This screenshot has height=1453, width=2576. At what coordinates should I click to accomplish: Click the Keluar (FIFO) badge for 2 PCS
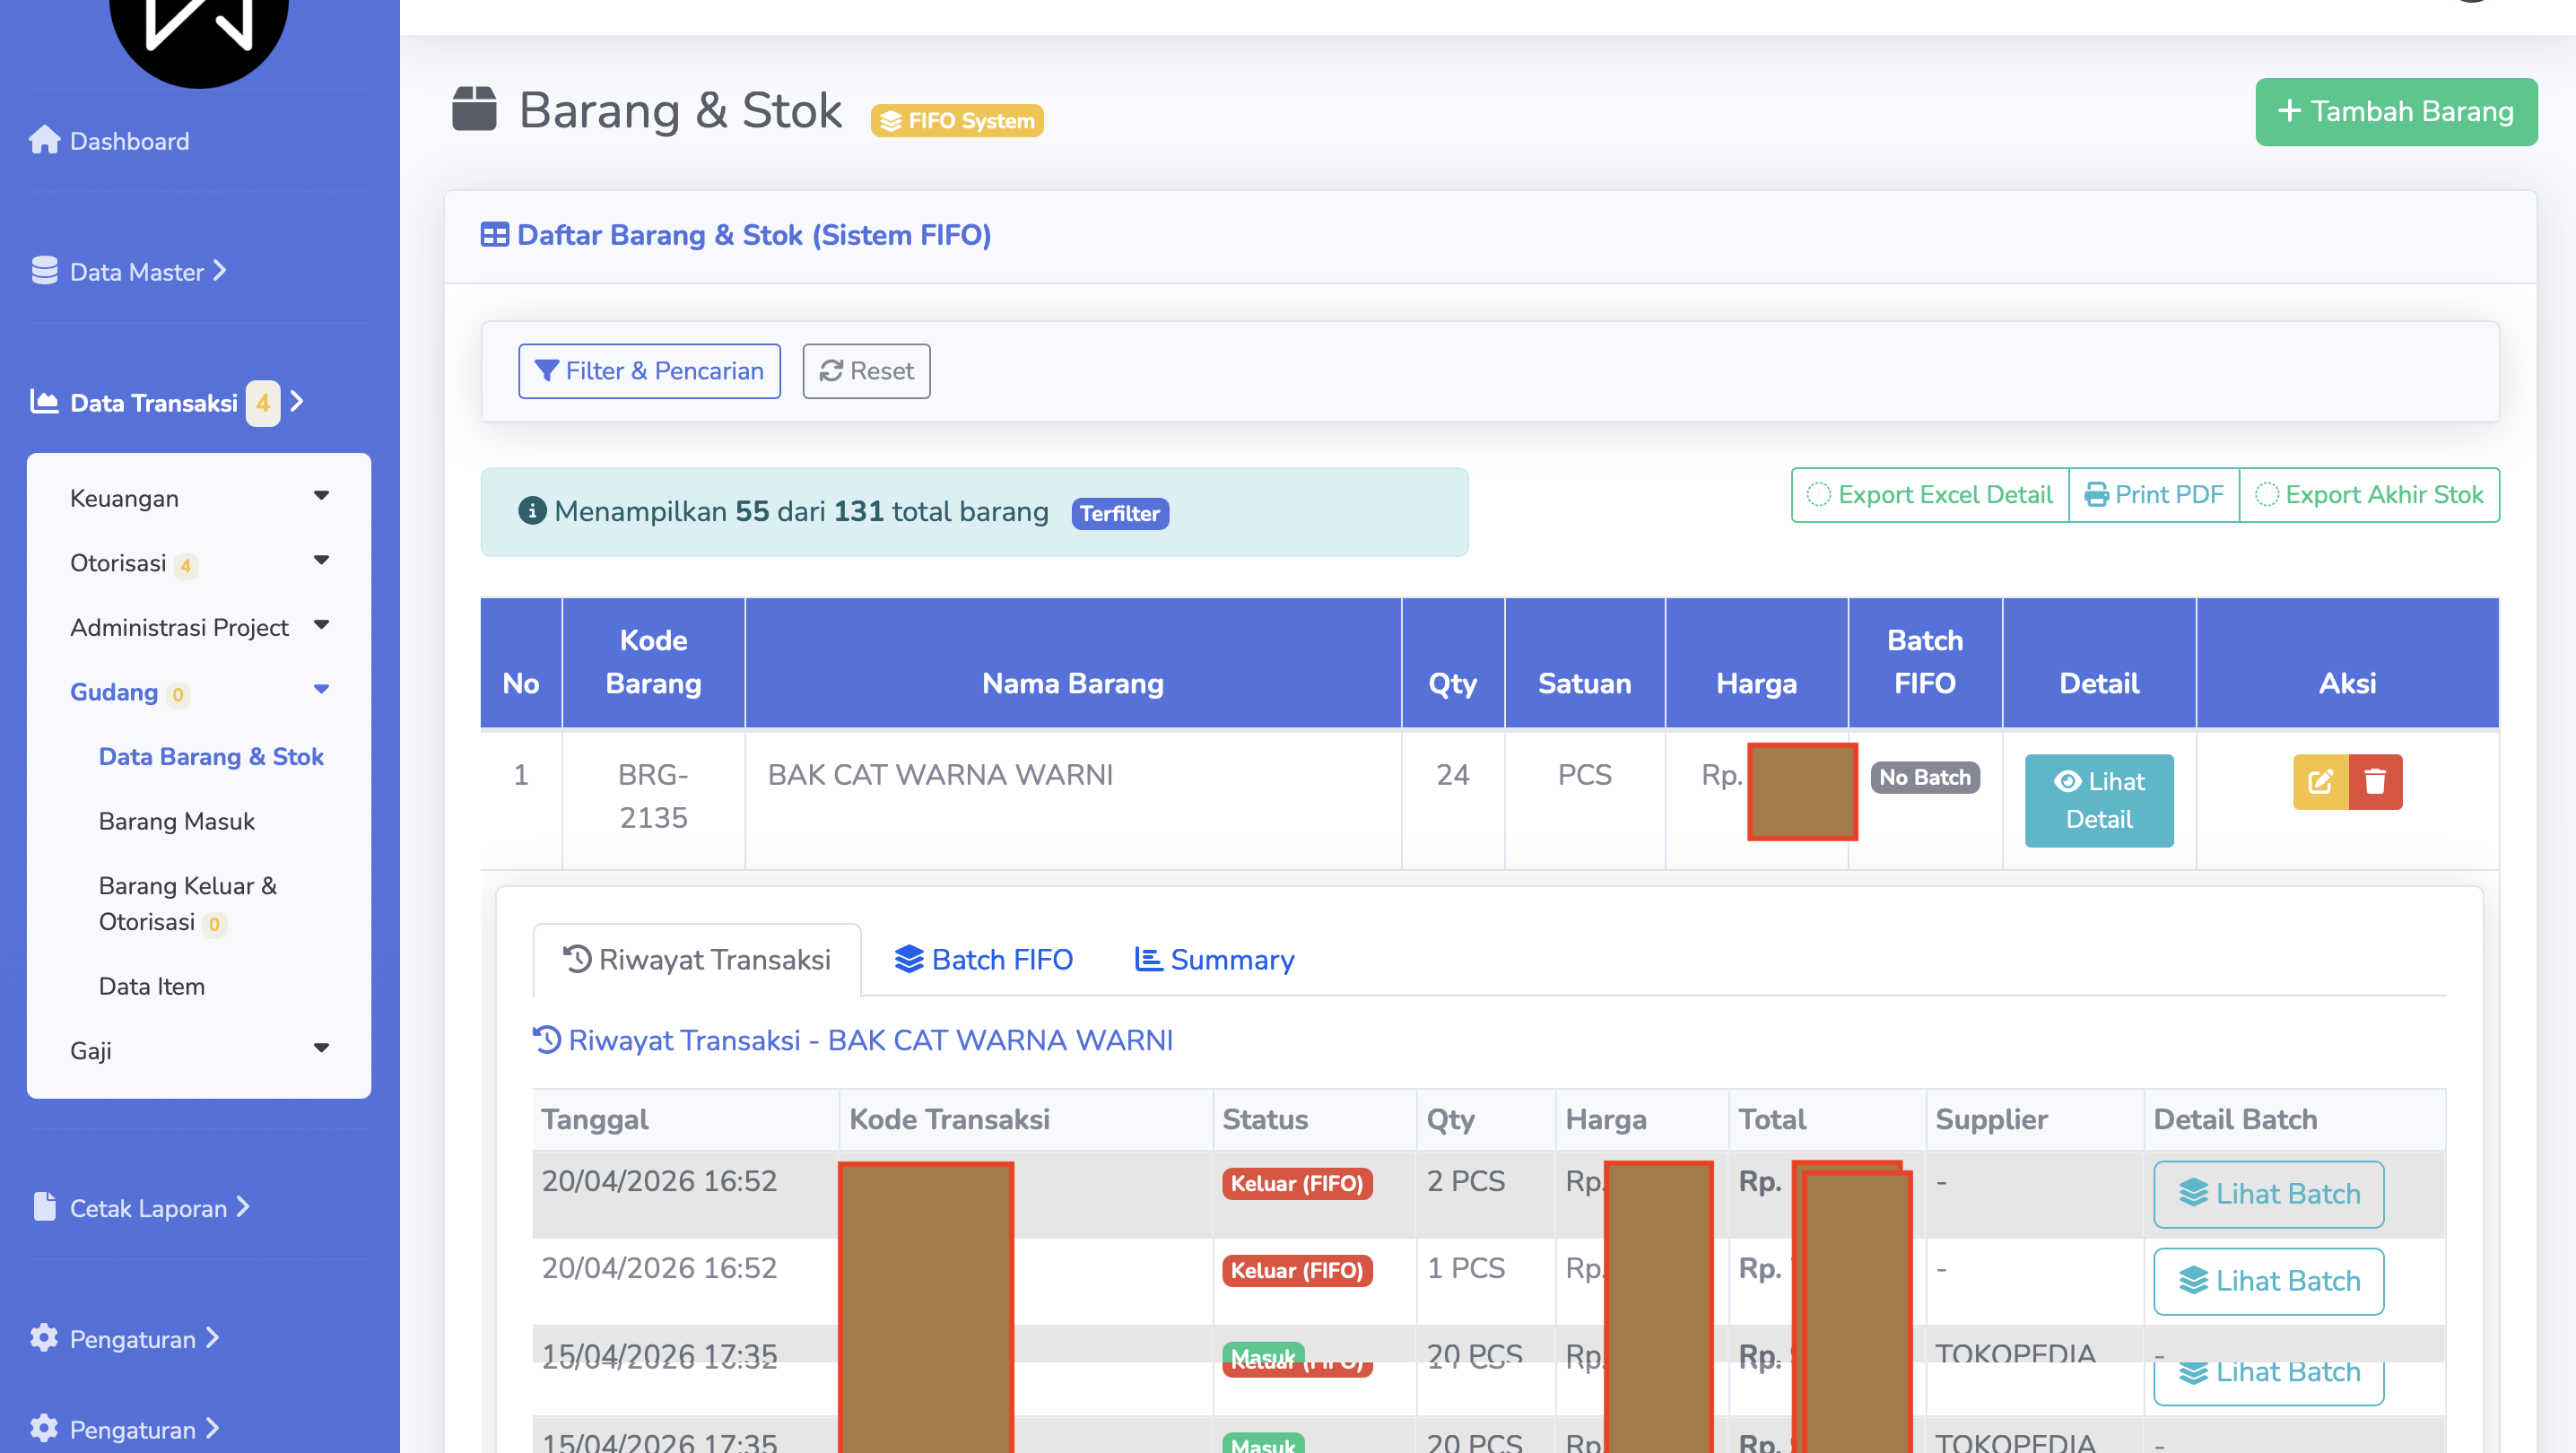(x=1296, y=1183)
